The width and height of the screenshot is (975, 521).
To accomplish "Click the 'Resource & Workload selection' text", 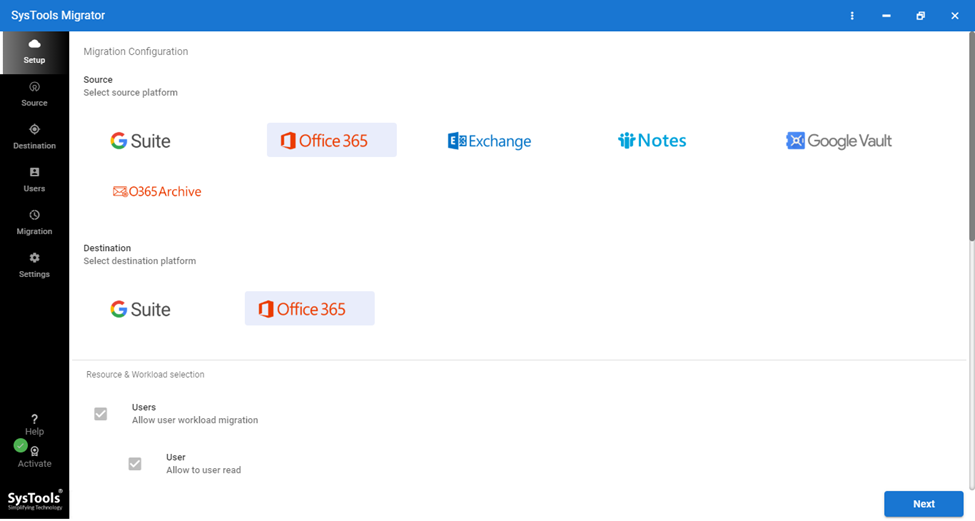I will [x=145, y=374].
